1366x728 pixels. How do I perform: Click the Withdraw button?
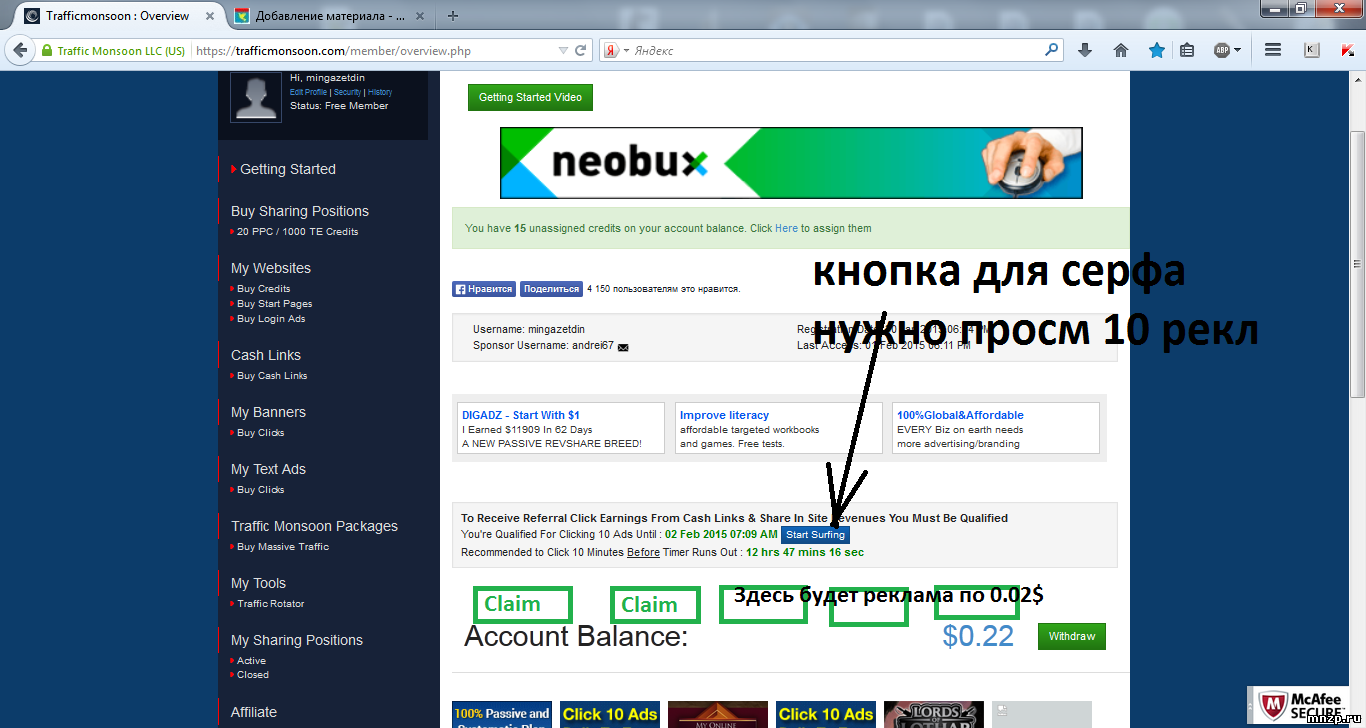coord(1072,636)
